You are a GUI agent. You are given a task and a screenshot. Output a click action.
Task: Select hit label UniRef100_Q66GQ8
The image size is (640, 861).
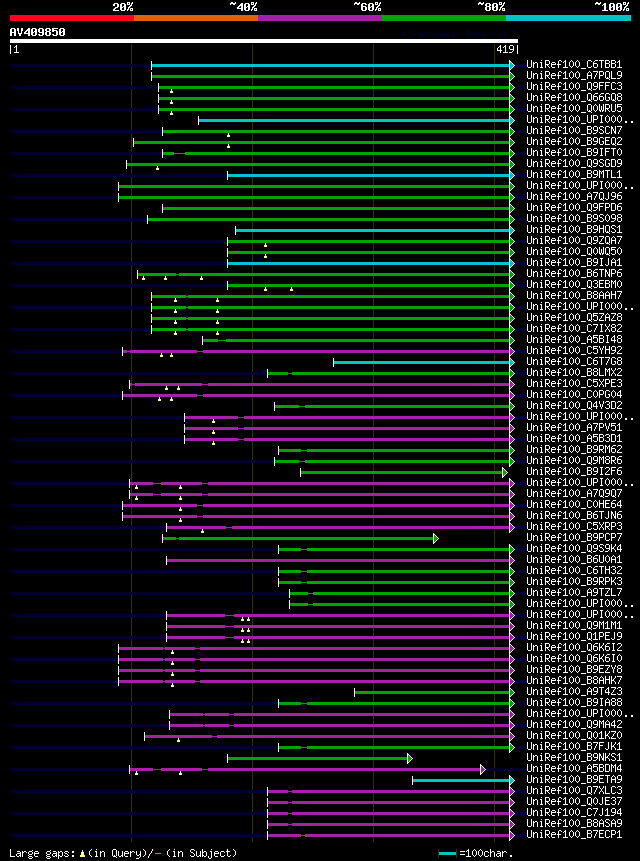[x=574, y=98]
